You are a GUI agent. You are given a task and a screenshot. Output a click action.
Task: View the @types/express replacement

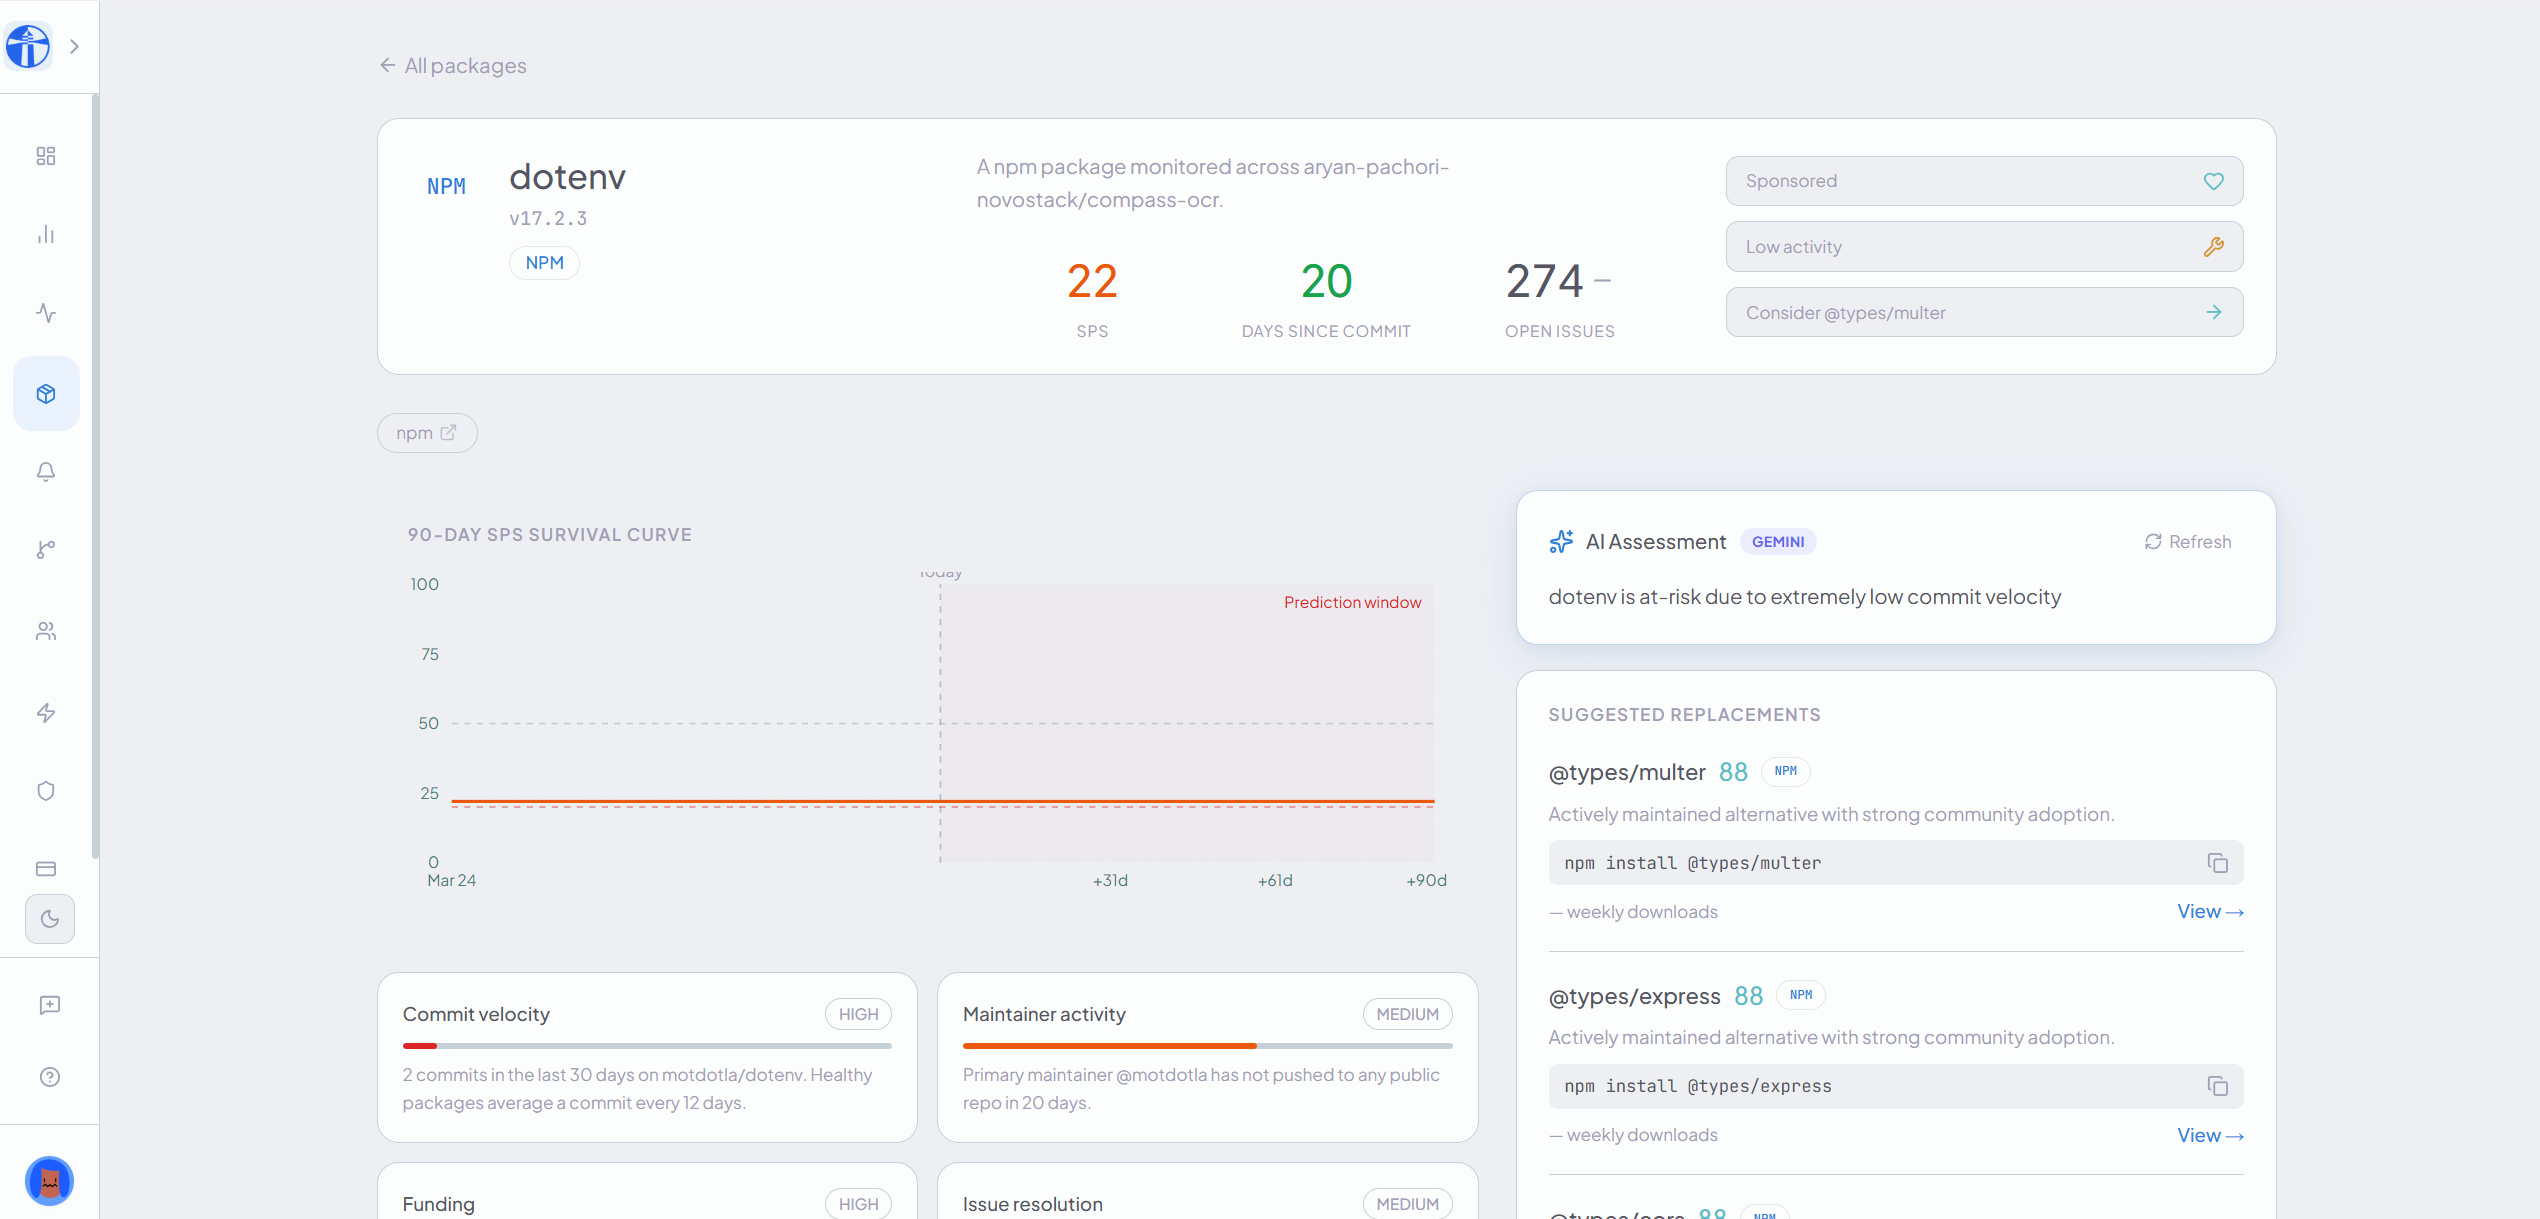point(2210,1136)
